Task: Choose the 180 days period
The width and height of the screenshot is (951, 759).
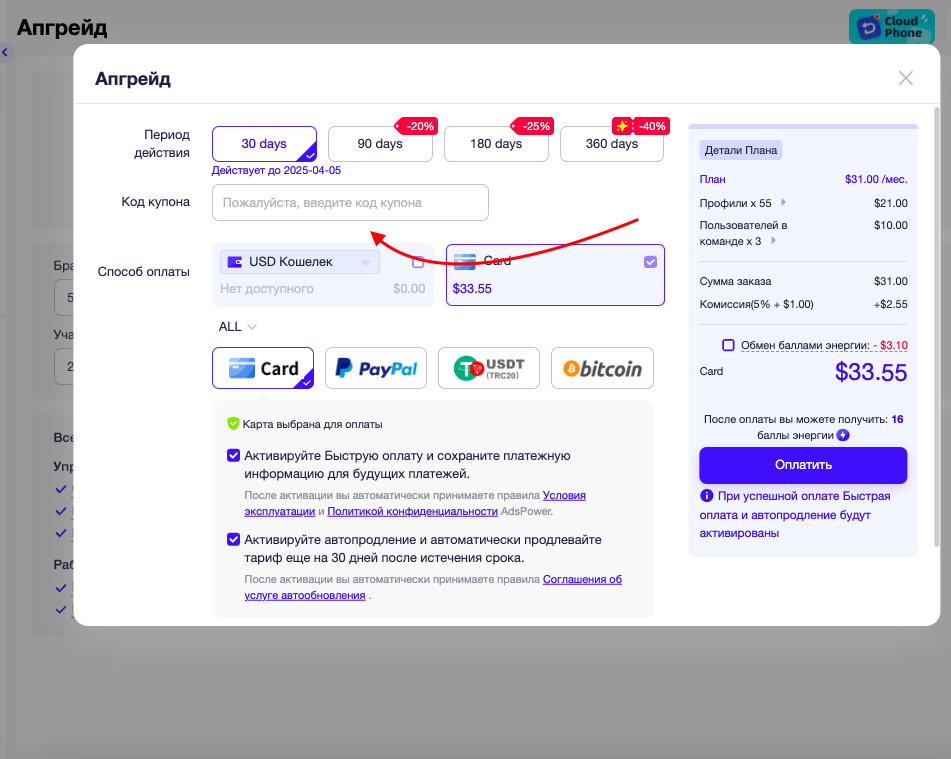Action: [496, 144]
